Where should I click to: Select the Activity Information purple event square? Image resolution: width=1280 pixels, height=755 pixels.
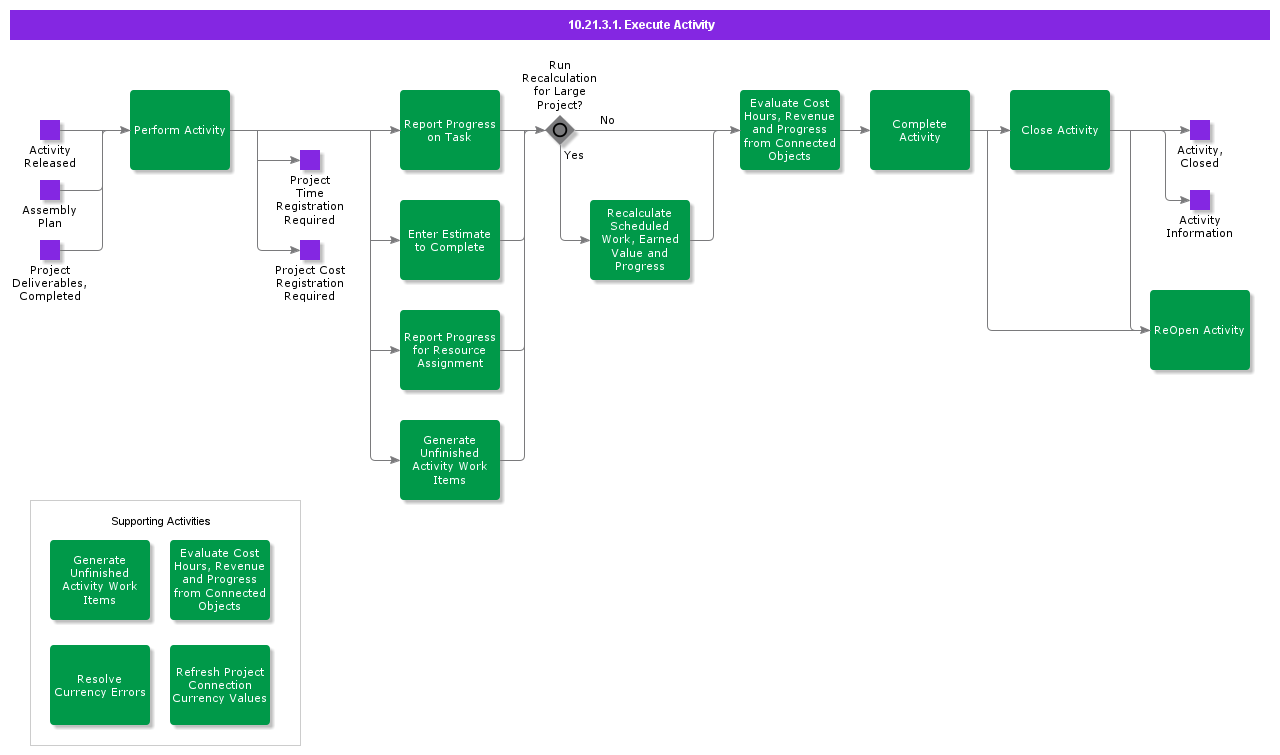(1200, 200)
